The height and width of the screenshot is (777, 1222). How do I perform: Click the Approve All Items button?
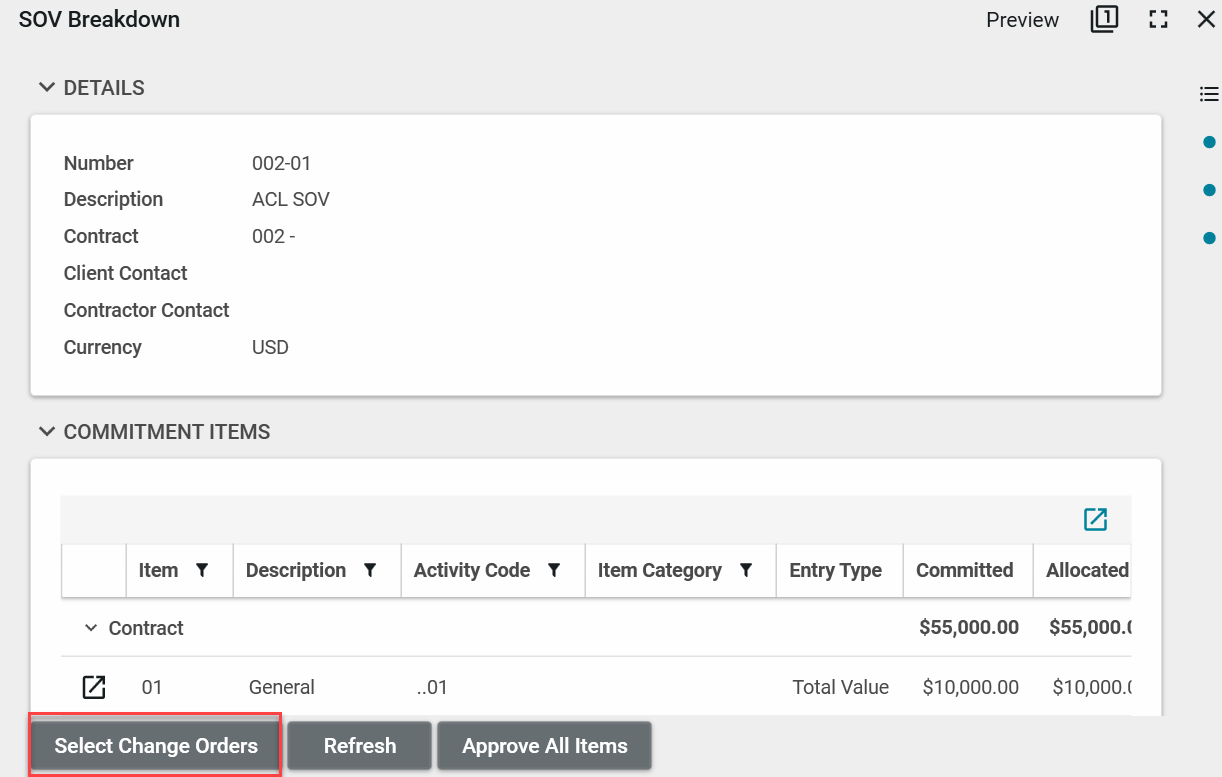pos(545,746)
